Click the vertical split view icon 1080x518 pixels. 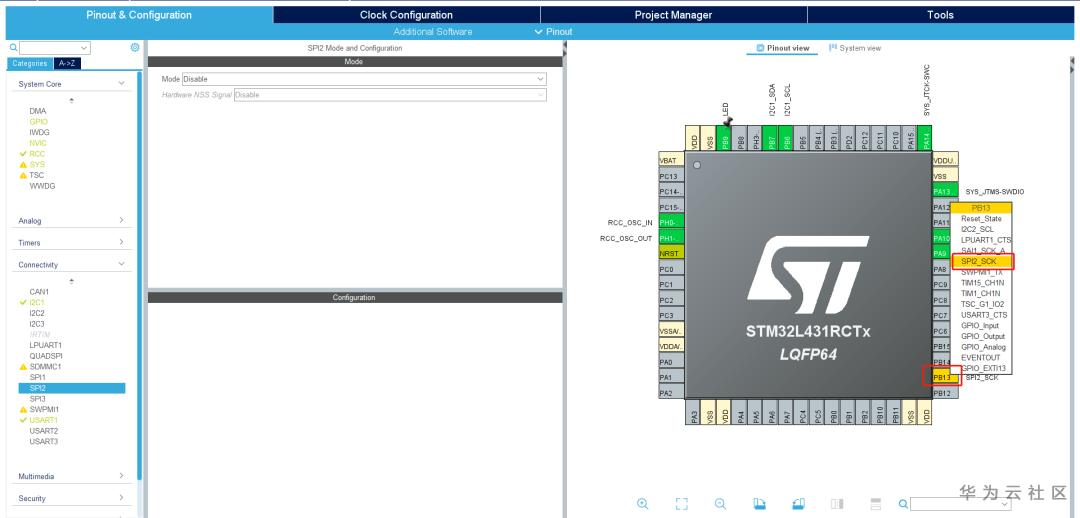[837, 504]
